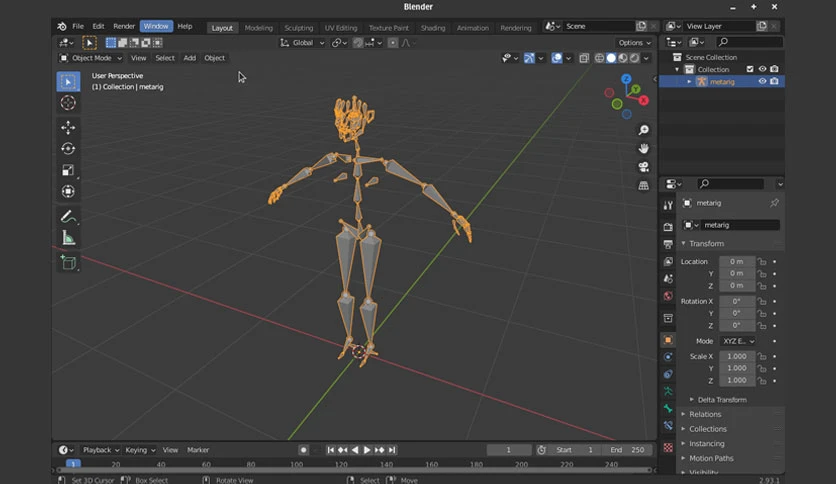The image size is (836, 484).
Task: Activate the 3D Cursor tool
Action: (68, 103)
